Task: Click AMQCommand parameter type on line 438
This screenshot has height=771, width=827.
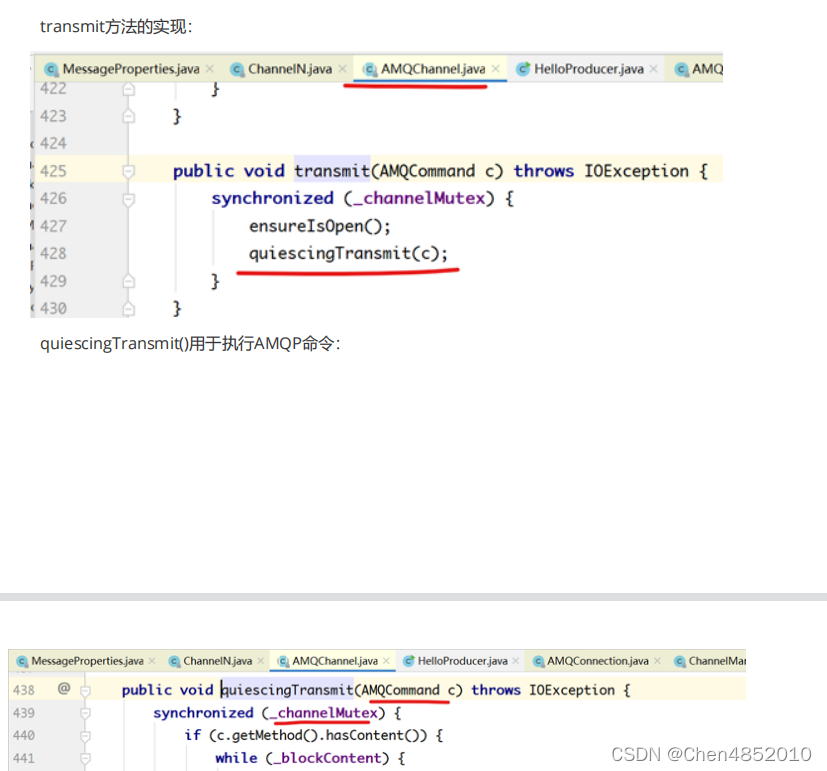Action: click(400, 690)
